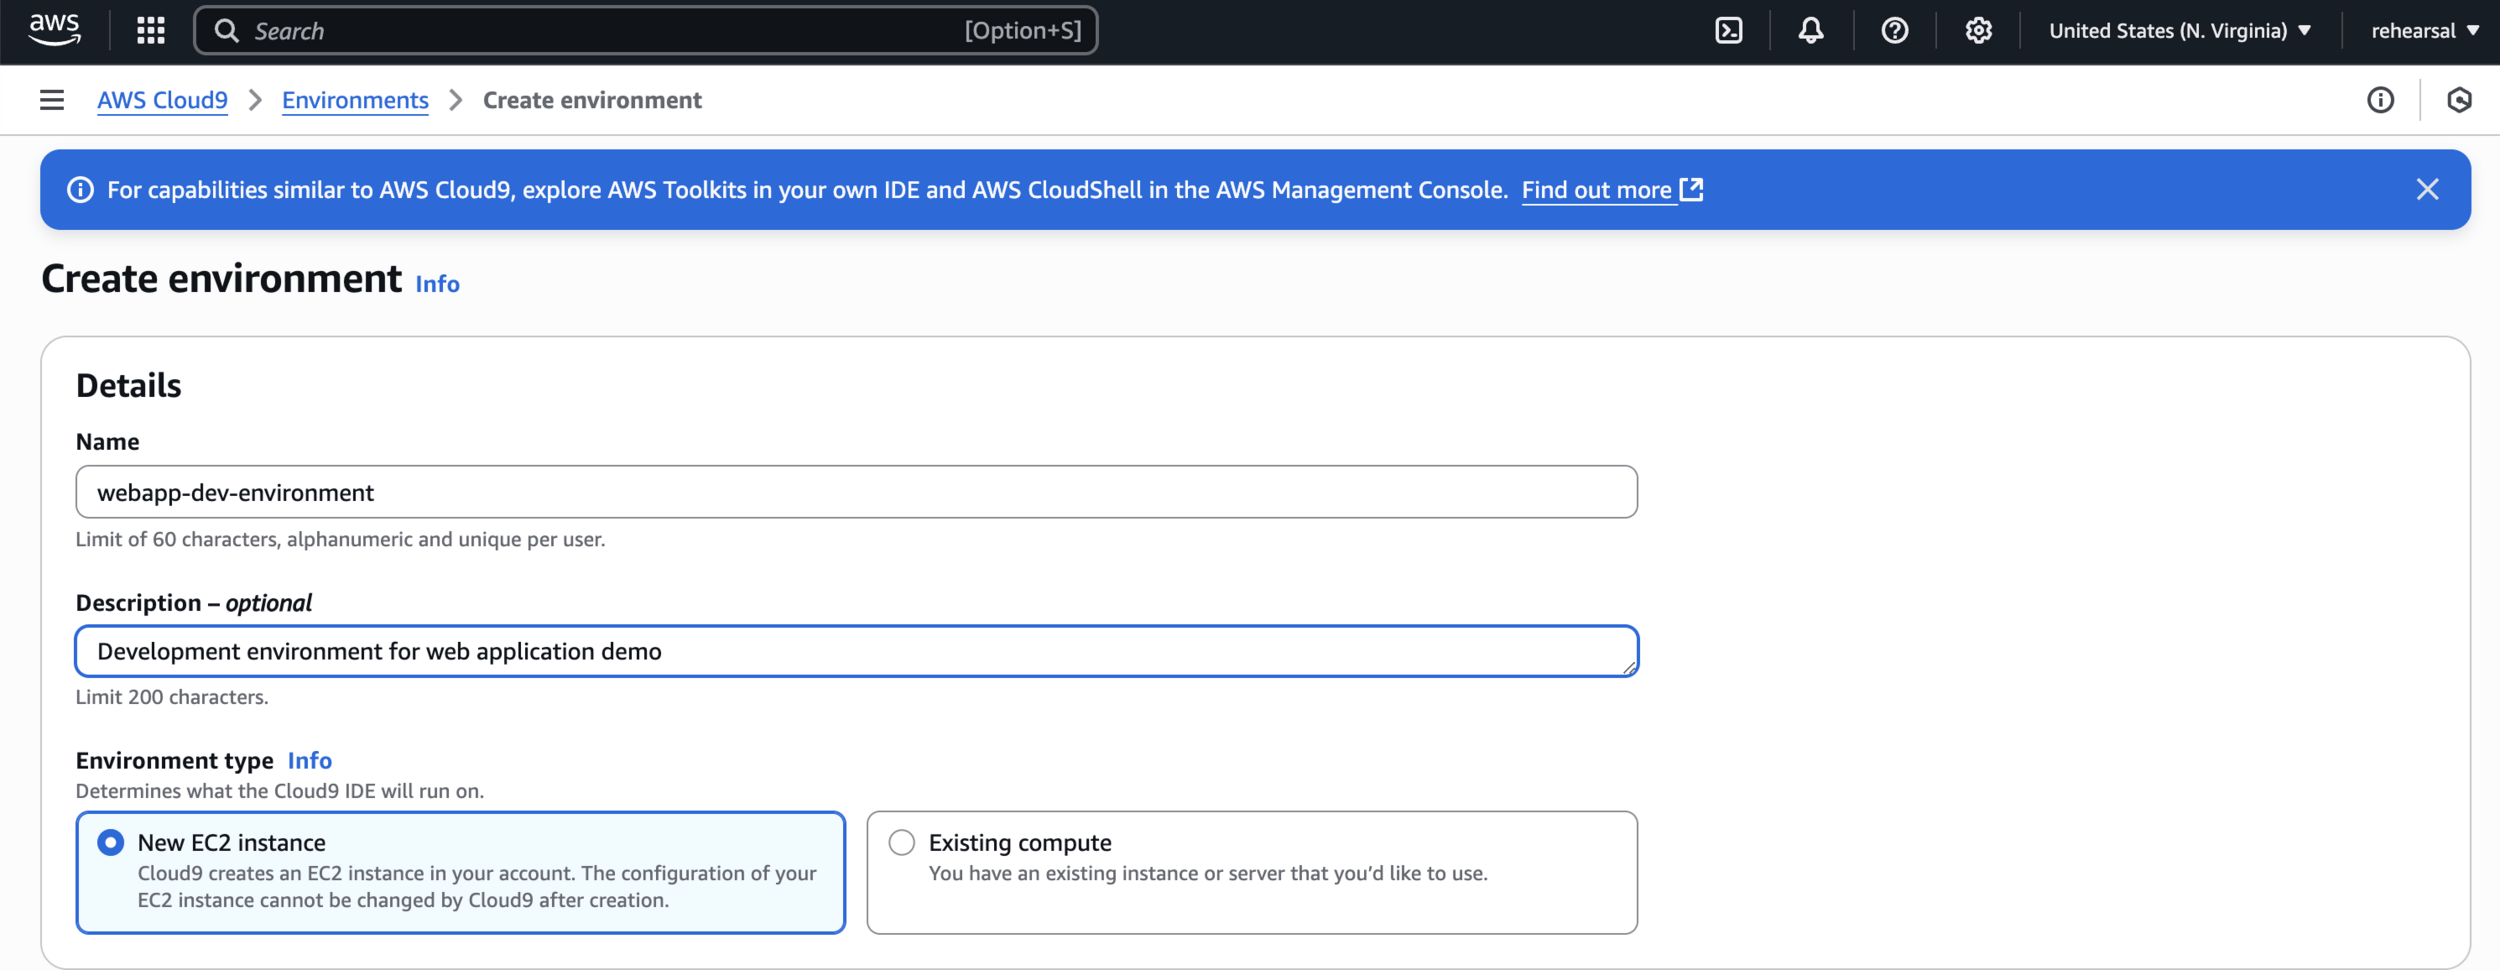Open the Find out more link
The height and width of the screenshot is (970, 2500).
[1597, 190]
